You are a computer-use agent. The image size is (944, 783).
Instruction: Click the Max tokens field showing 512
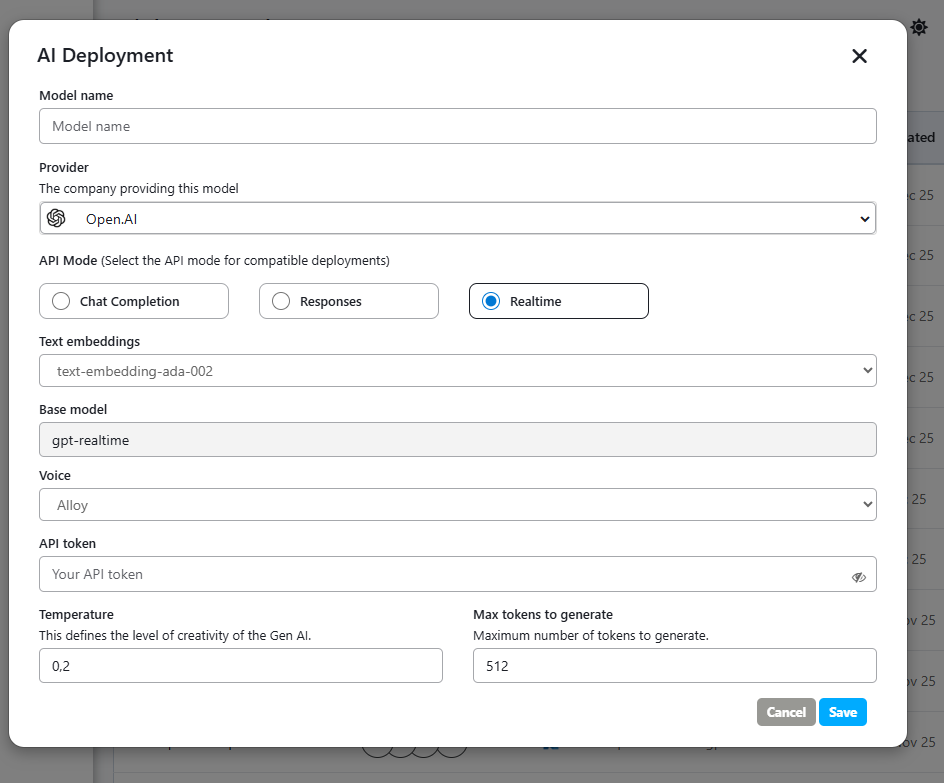pos(675,666)
